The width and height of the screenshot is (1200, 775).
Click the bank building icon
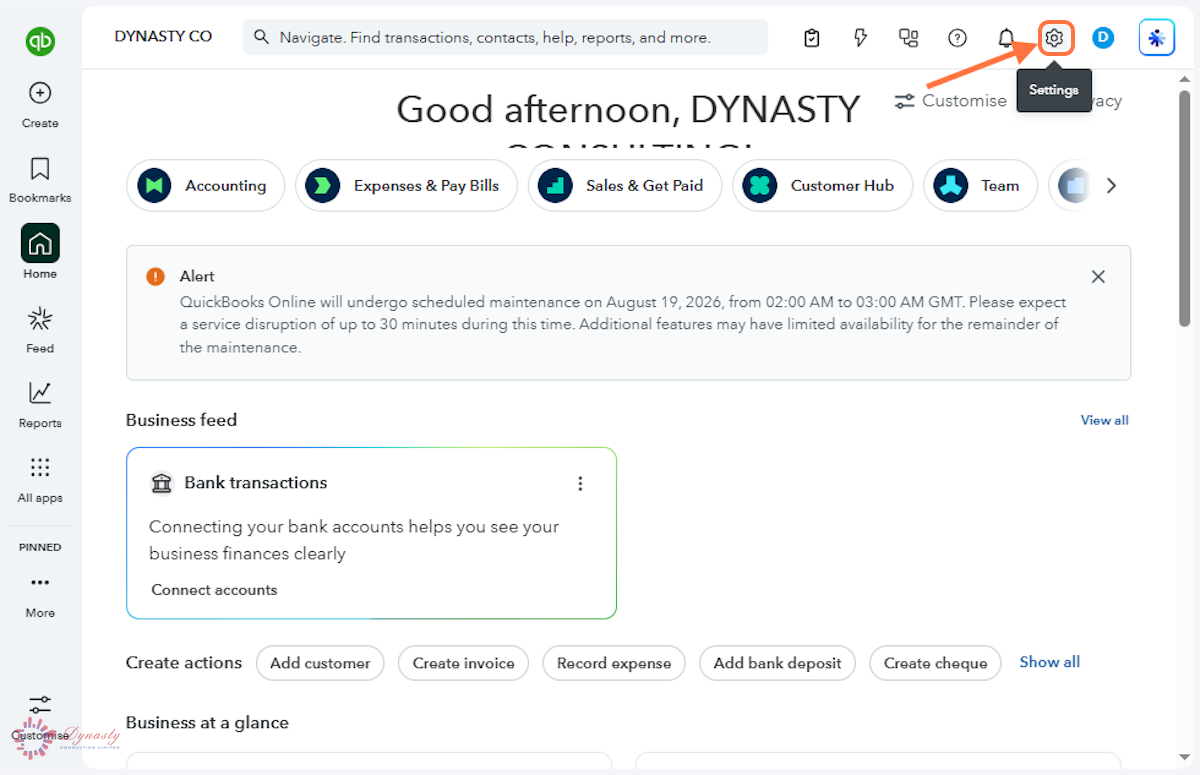(x=161, y=484)
